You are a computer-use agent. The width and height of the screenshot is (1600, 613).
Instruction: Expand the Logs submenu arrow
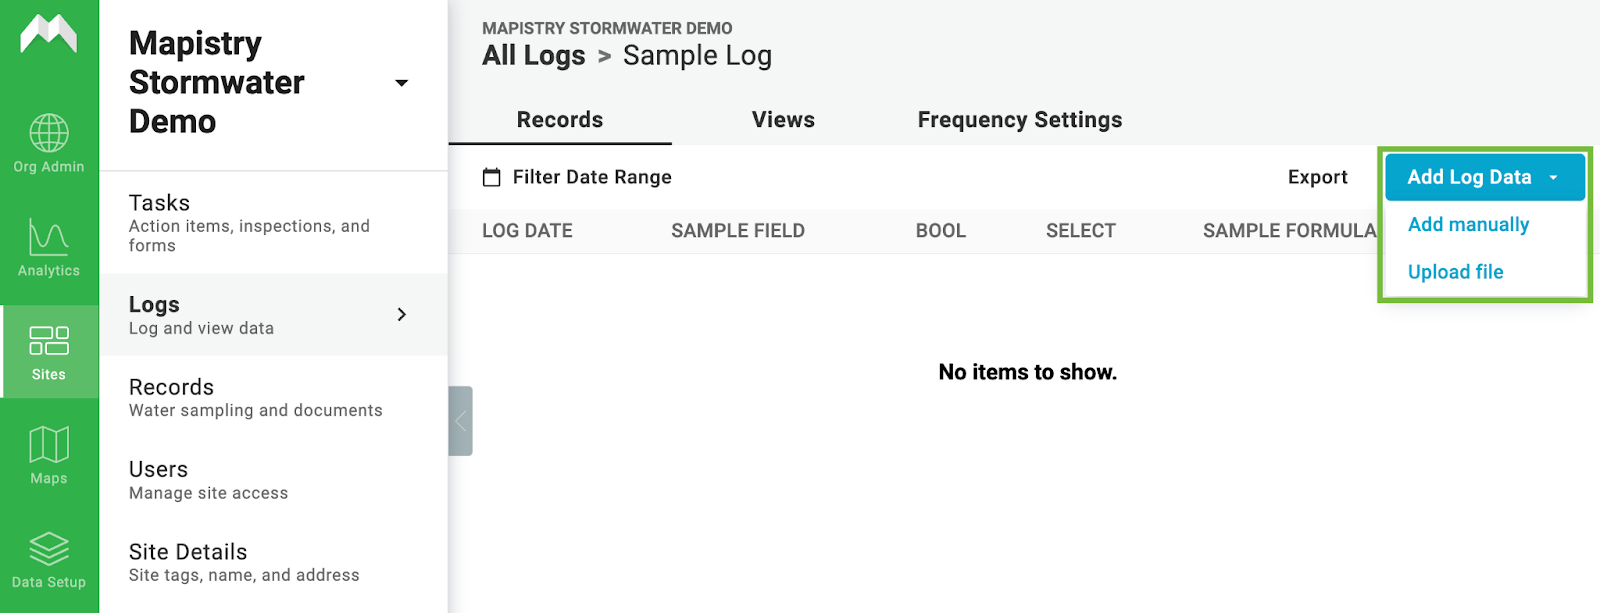(402, 314)
